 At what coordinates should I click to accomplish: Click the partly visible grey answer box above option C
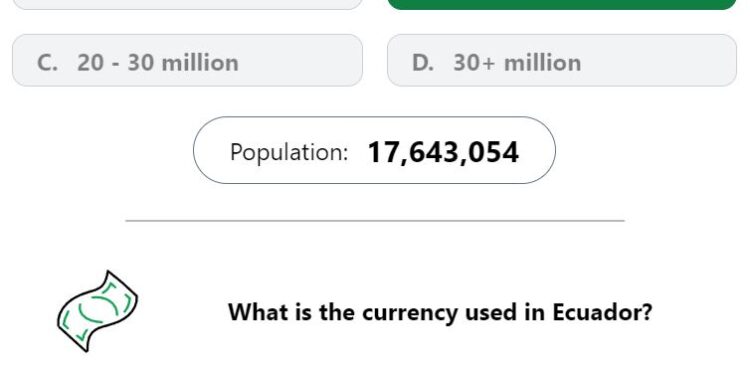tap(188, 4)
